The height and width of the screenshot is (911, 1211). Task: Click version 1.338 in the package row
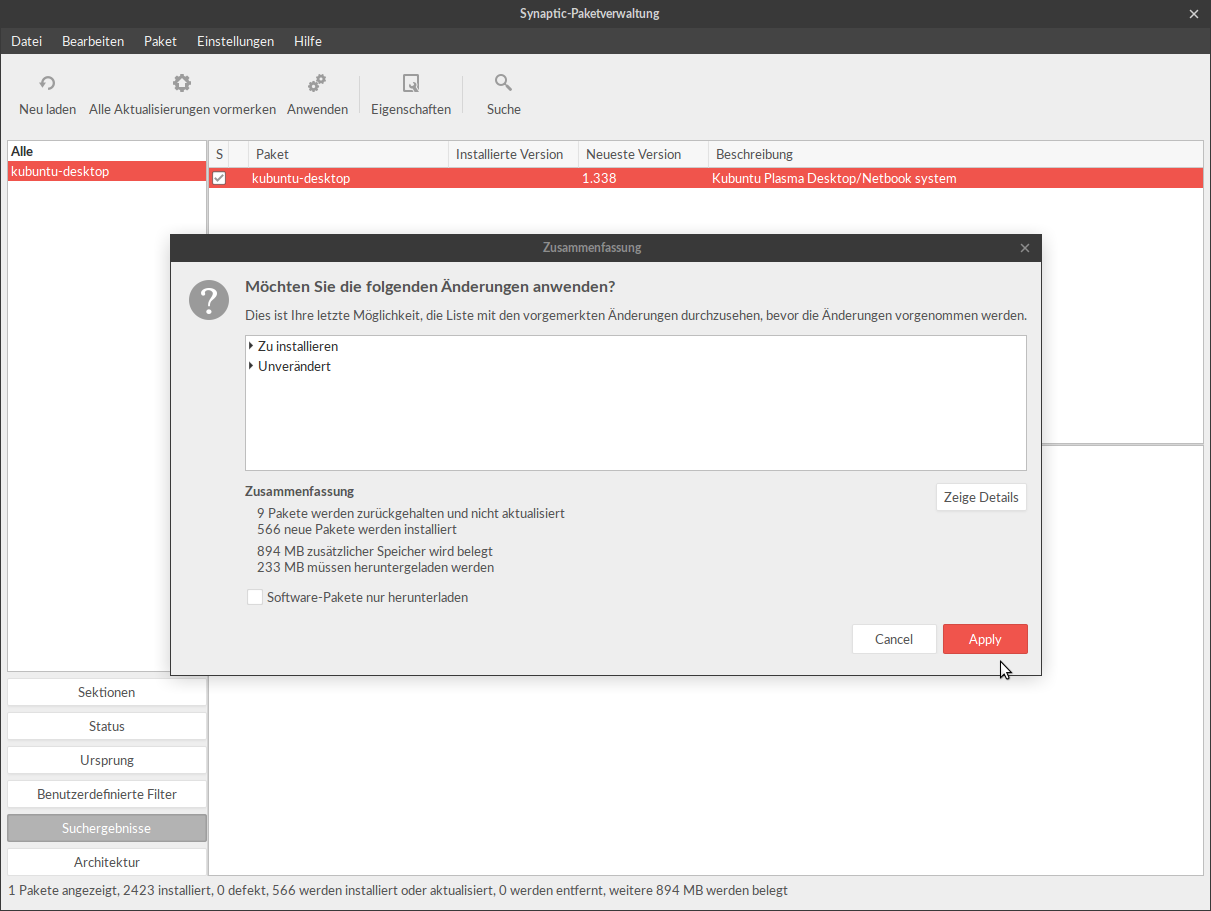(x=599, y=179)
